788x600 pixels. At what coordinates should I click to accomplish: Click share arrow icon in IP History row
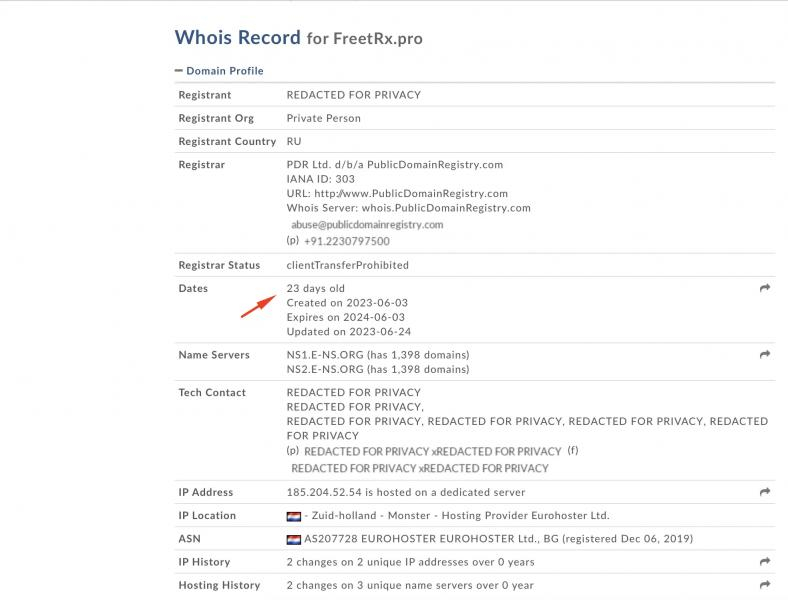(765, 561)
